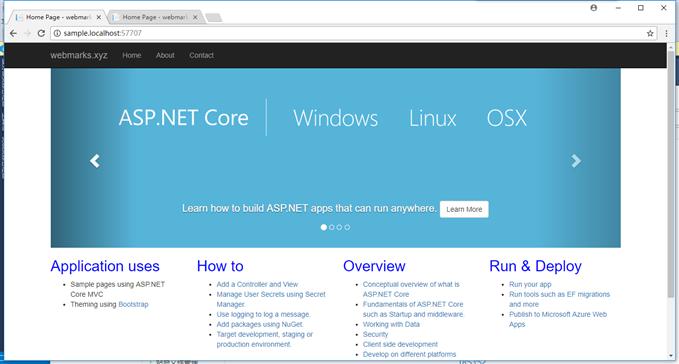The height and width of the screenshot is (364, 679).
Task: Click the page vertical scrollbar thumb
Action: [671, 173]
